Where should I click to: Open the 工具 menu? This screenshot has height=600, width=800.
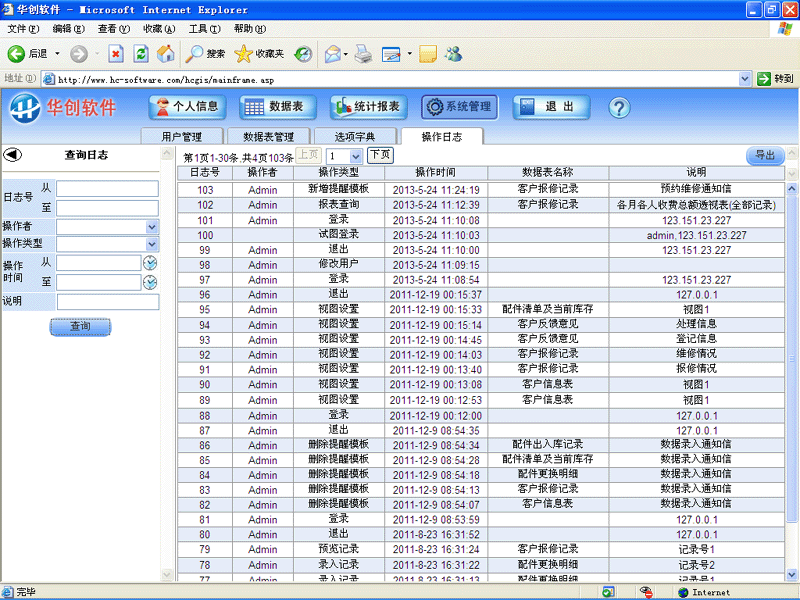[205, 29]
